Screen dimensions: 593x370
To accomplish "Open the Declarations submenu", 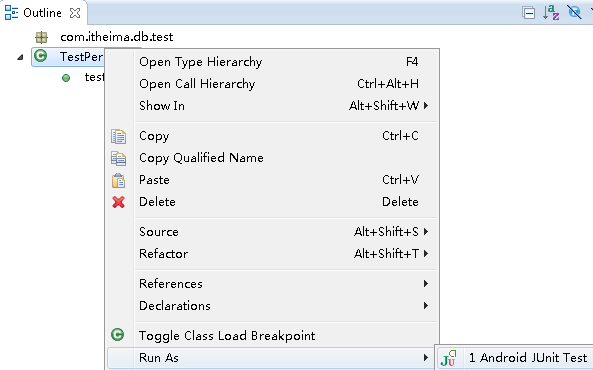I will (272, 306).
